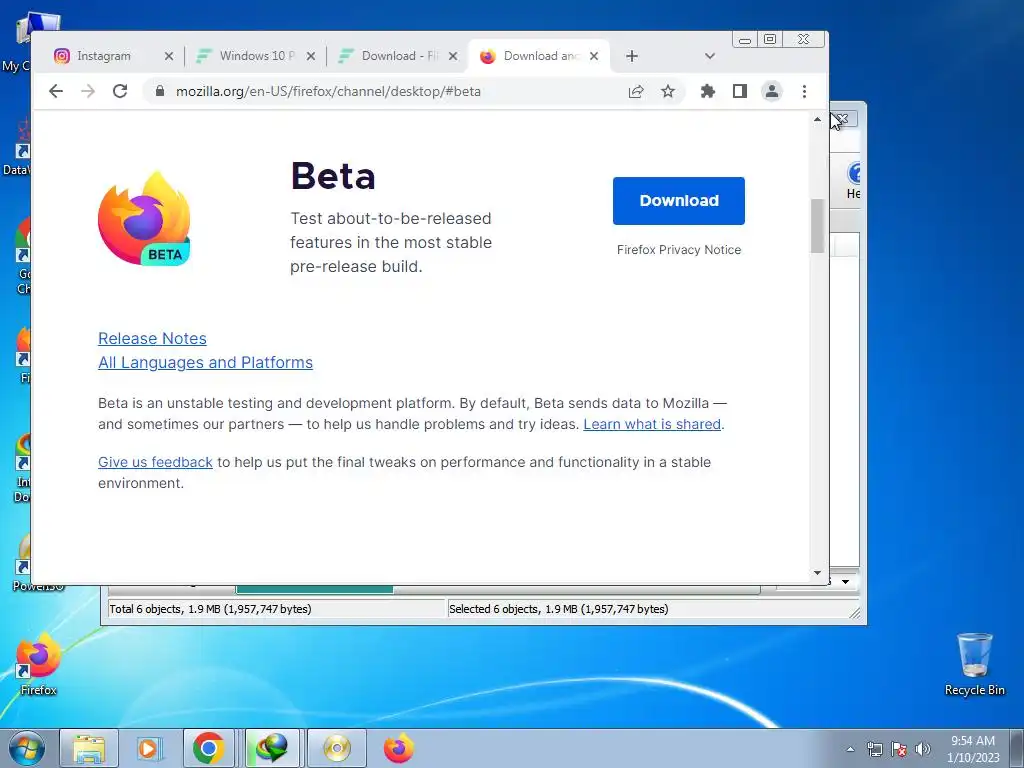The image size is (1024, 768).
Task: Show hidden tray icons arrow
Action: pyautogui.click(x=850, y=749)
